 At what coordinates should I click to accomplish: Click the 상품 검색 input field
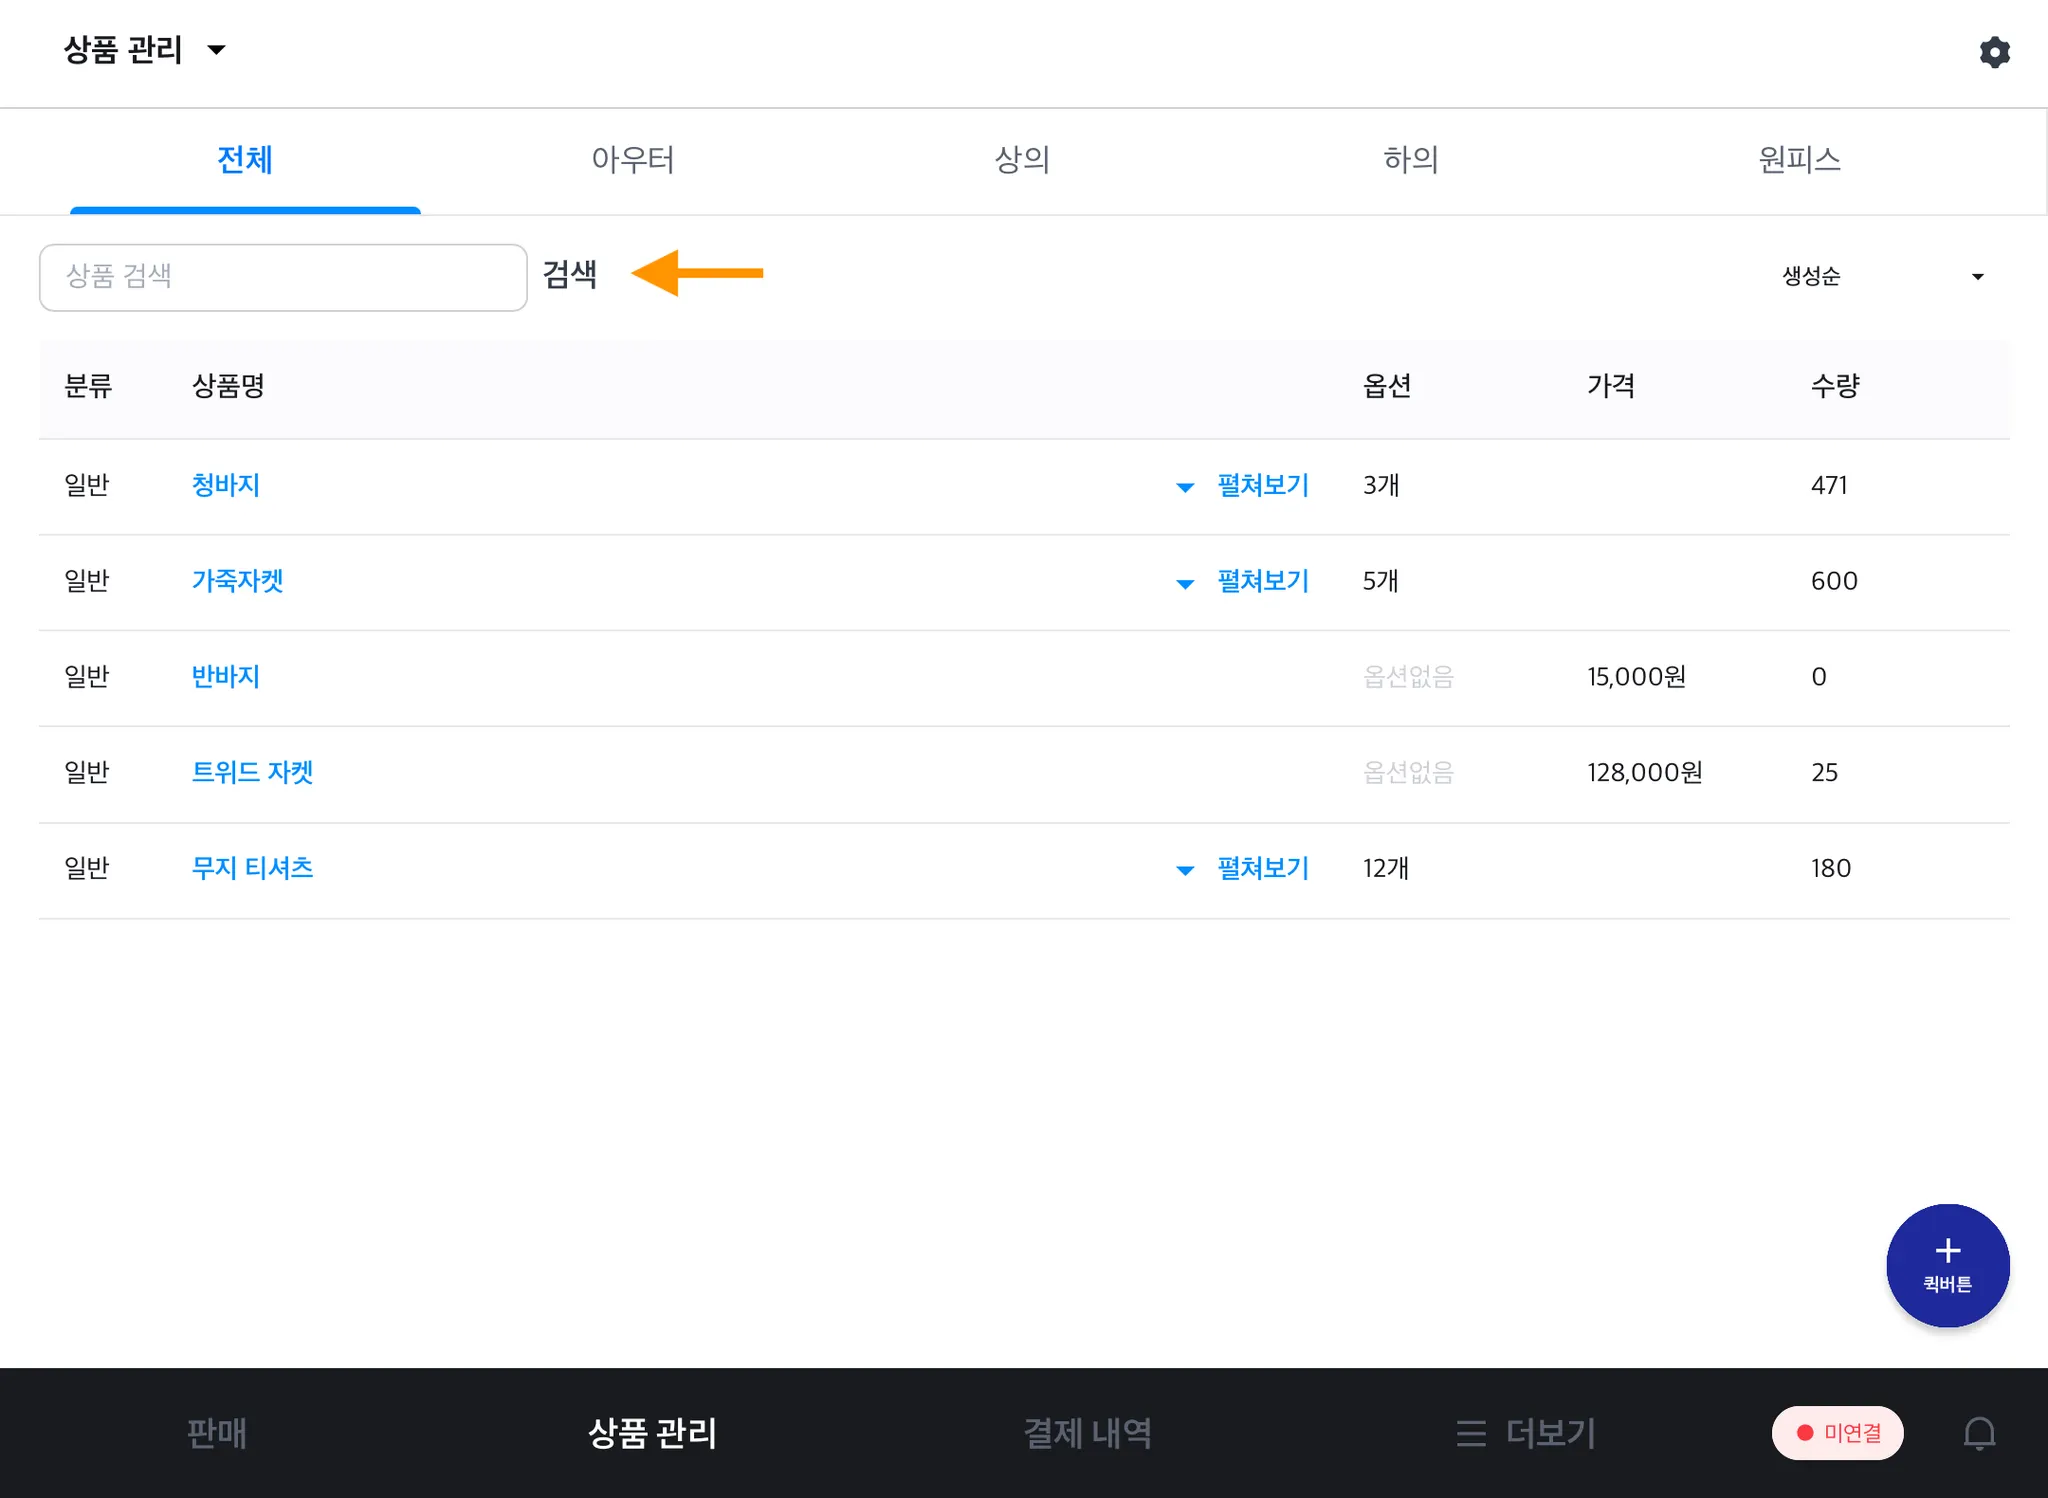(283, 277)
